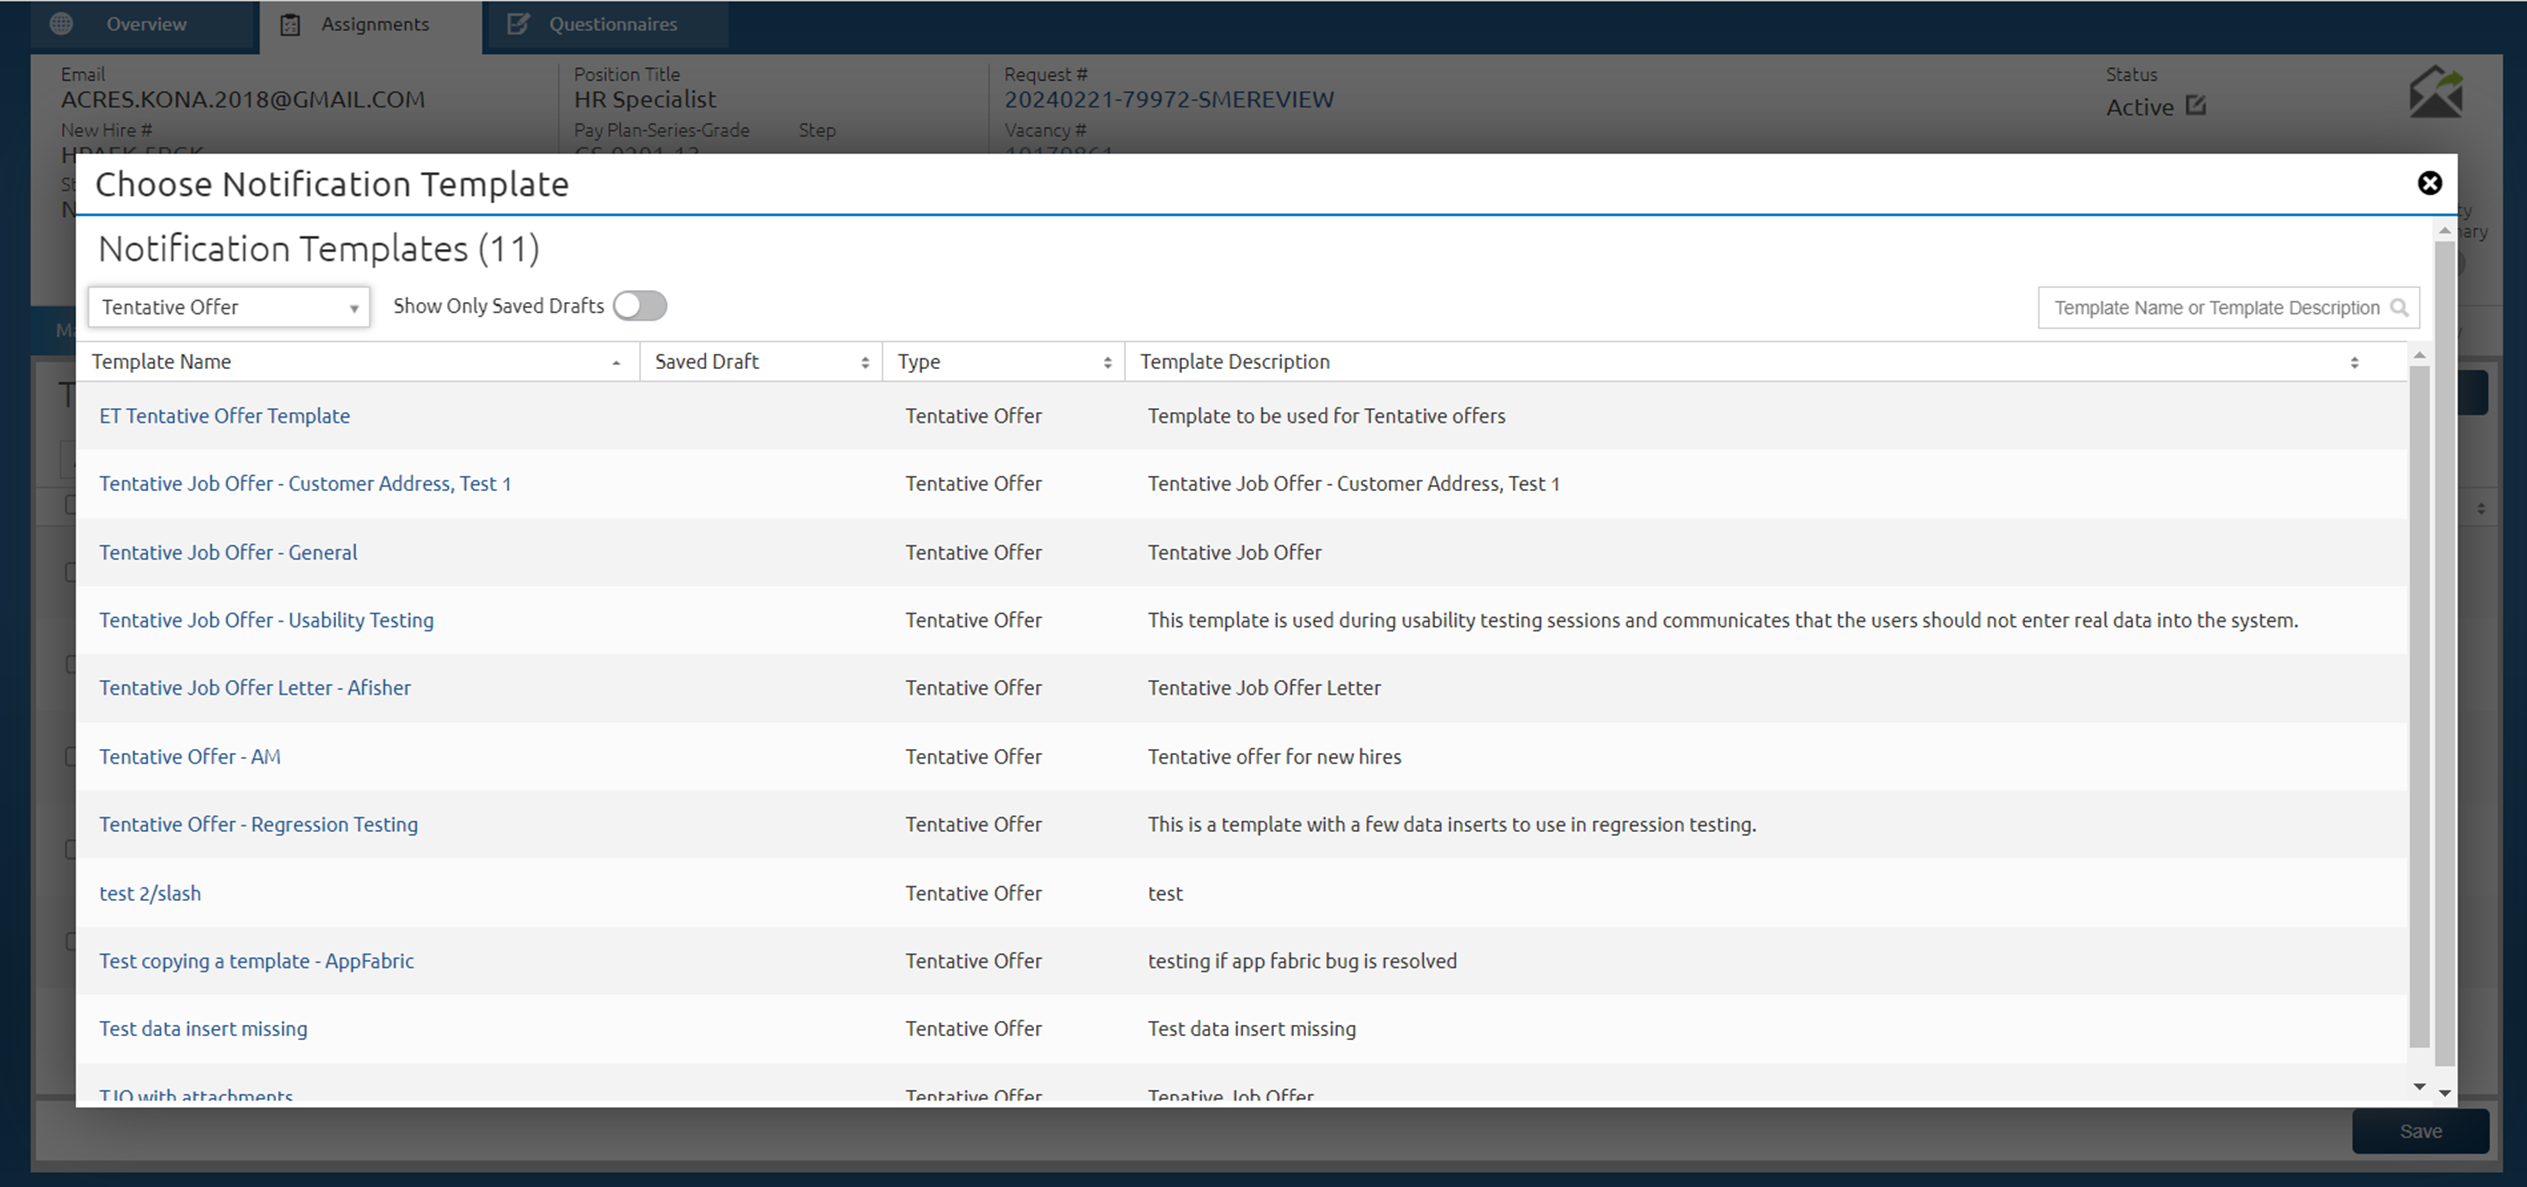Image resolution: width=2527 pixels, height=1187 pixels.
Task: Click description 'testing if app fabric bug is resolved'
Action: [1302, 961]
